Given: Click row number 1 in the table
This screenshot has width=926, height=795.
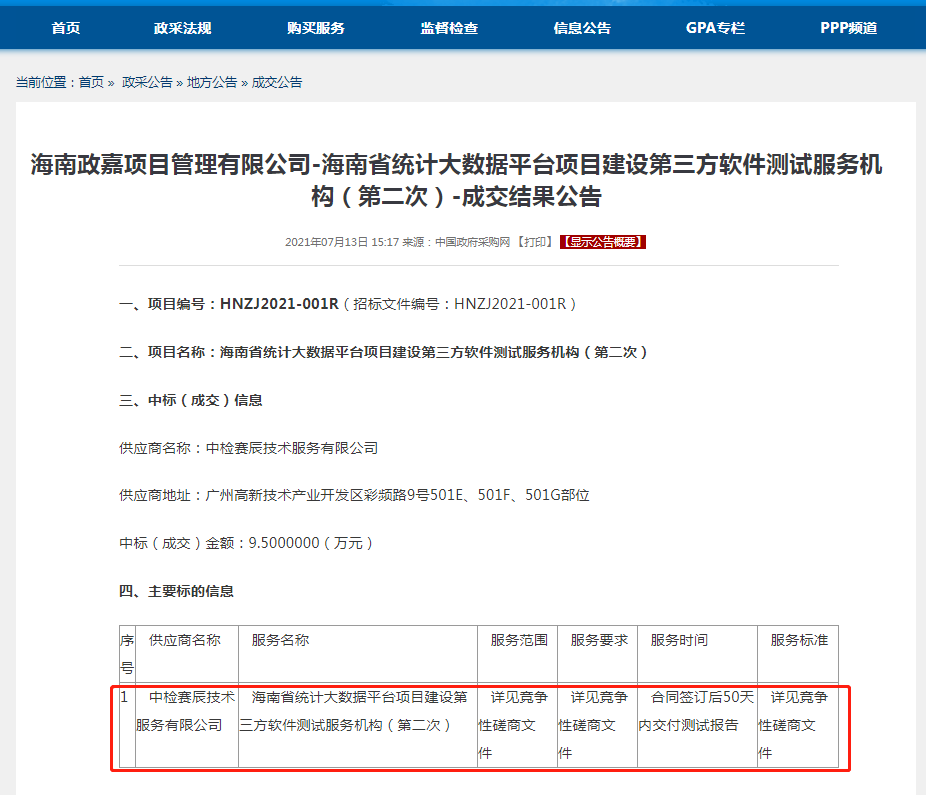Looking at the screenshot, I should pos(127,726).
